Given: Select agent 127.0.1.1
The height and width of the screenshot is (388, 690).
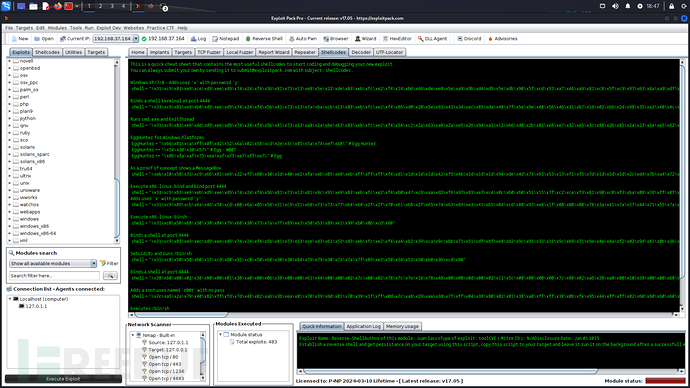Looking at the screenshot, I should (x=36, y=306).
